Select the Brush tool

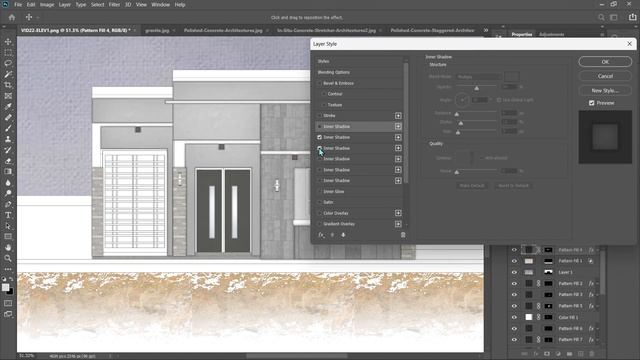click(8, 128)
